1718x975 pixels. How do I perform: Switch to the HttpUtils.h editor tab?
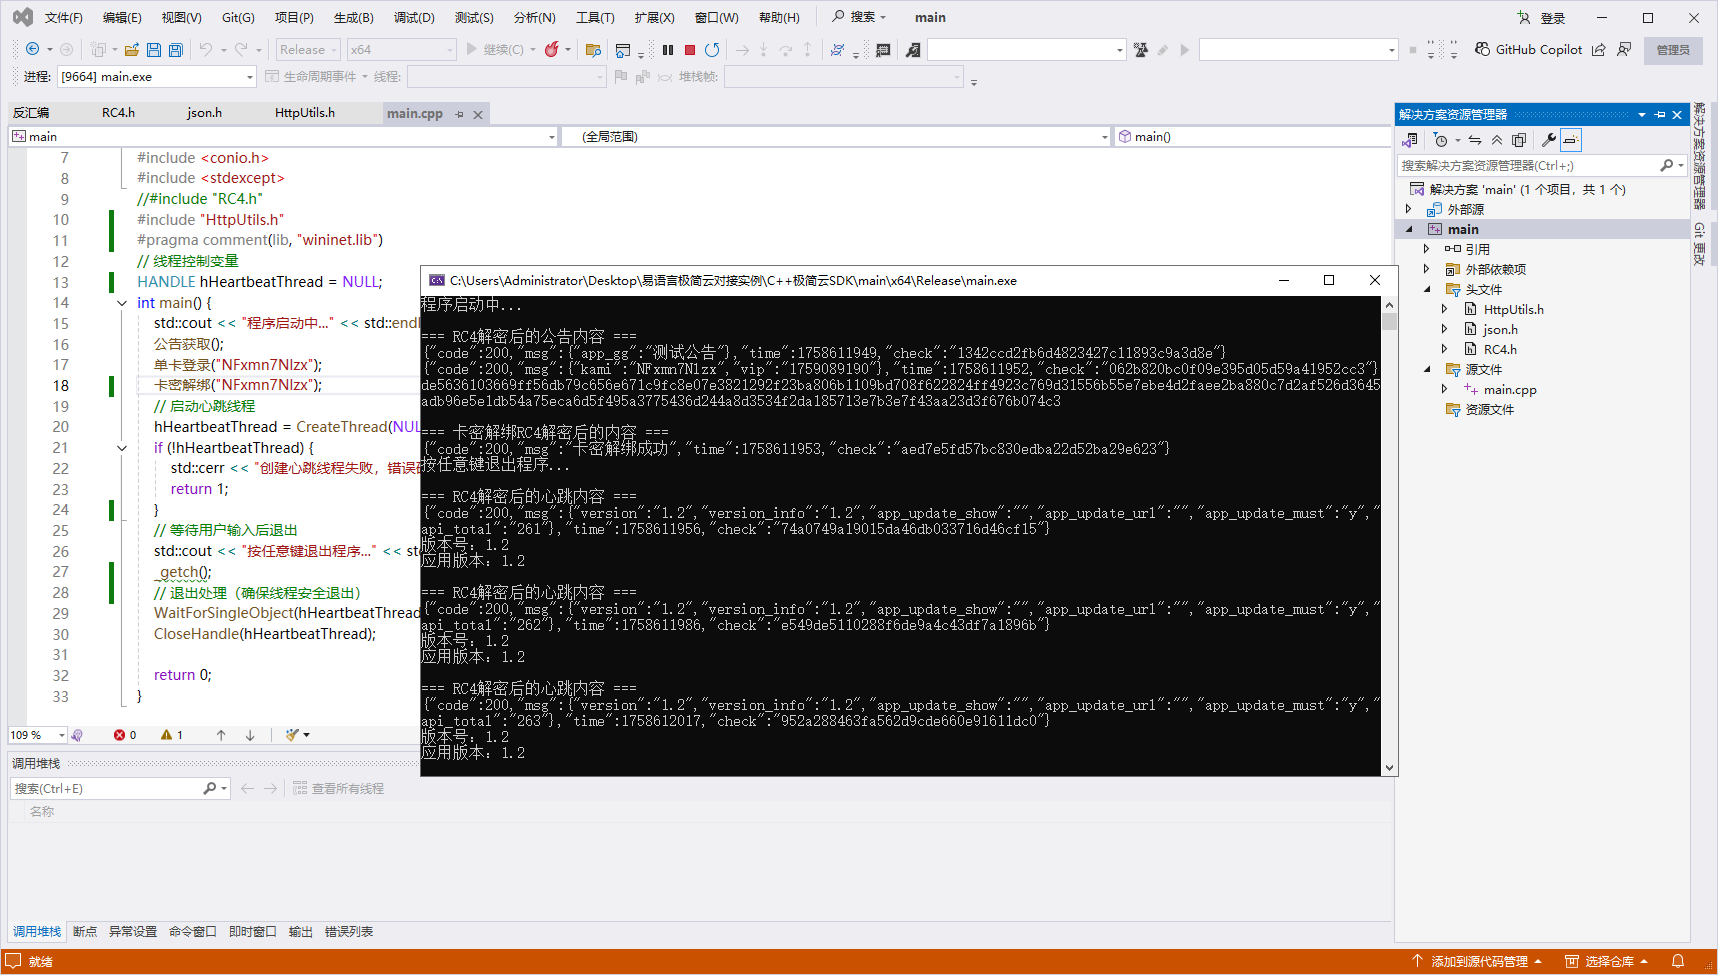pos(305,113)
